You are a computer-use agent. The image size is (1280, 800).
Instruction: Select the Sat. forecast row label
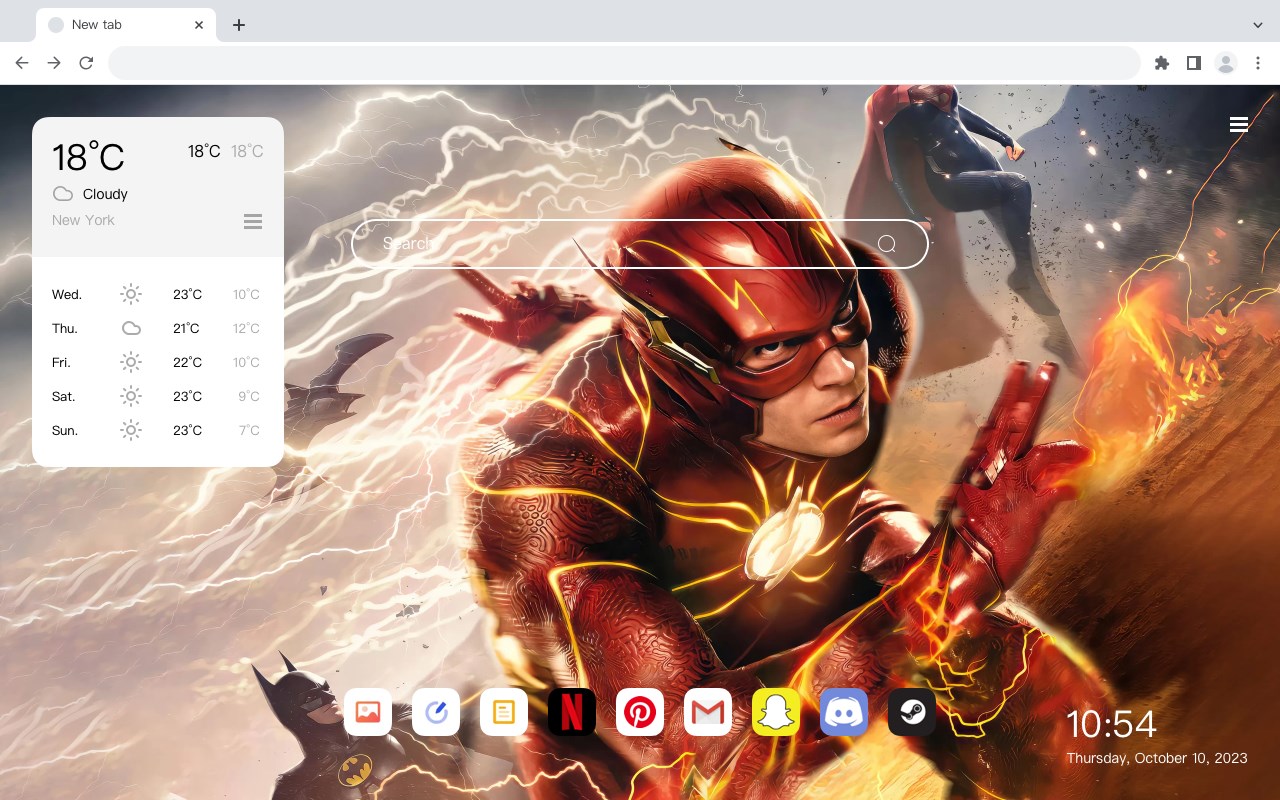coord(64,396)
